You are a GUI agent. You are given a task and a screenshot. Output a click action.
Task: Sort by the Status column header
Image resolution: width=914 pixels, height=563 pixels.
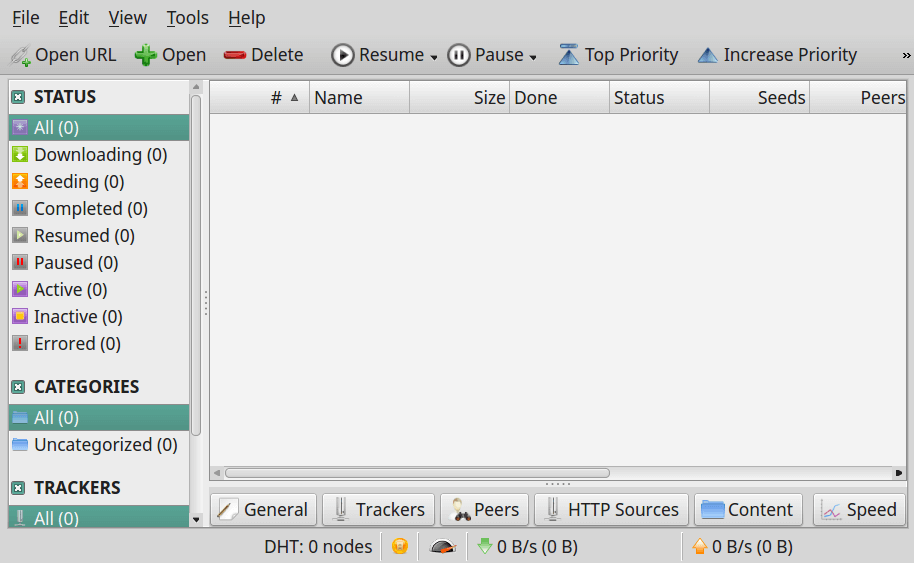click(x=660, y=97)
